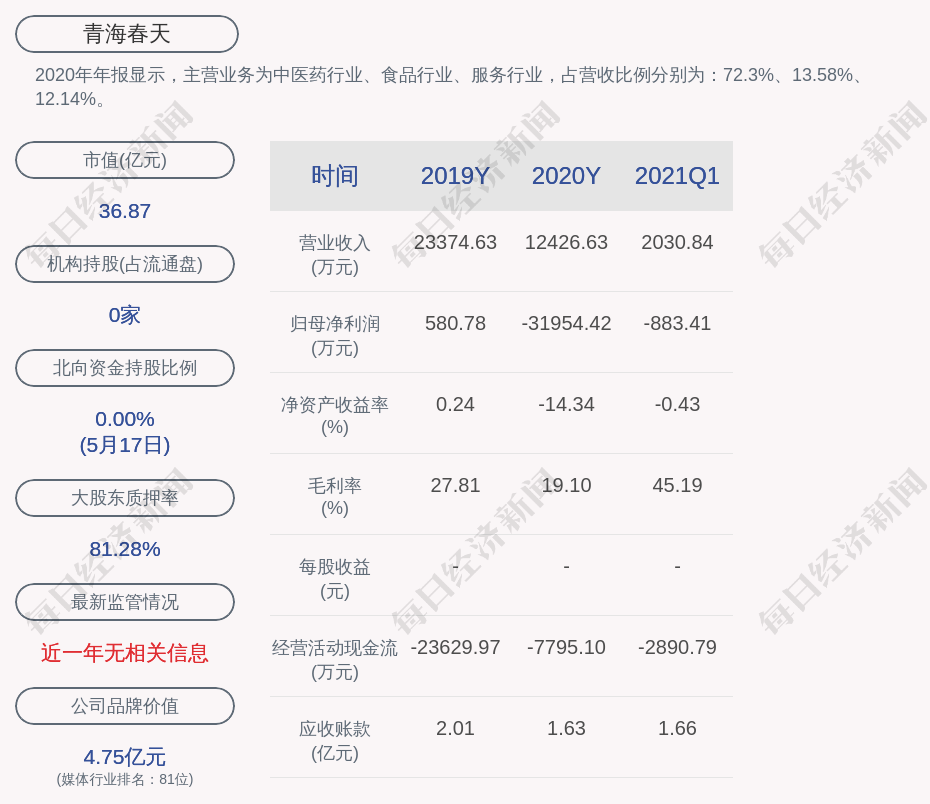Screen dimensions: 930x804
Task: Select the 经营活动现金流 2019Y value -23629.97
Action: [x=455, y=648]
